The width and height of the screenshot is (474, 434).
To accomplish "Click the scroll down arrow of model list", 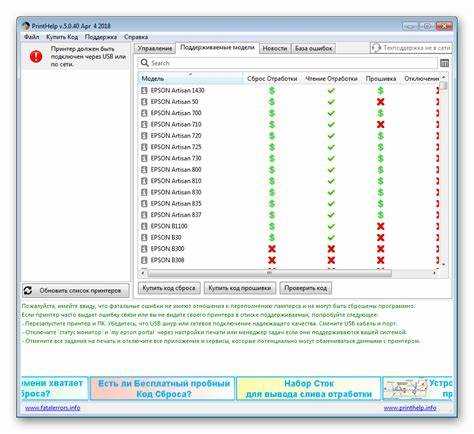I will [444, 265].
